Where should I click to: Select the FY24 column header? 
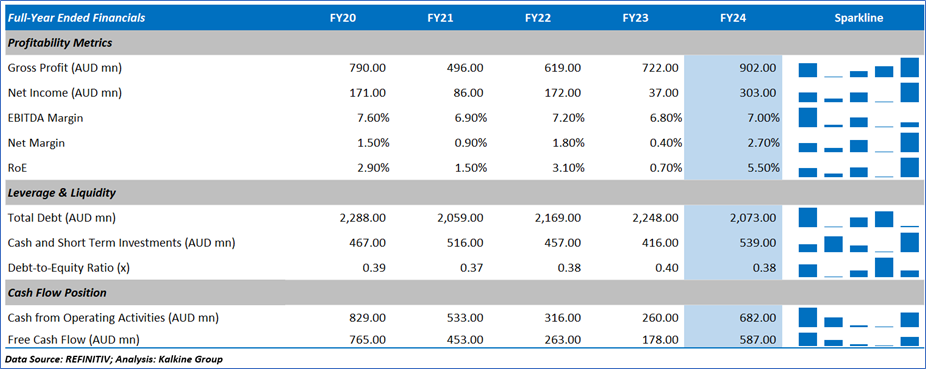coord(732,18)
